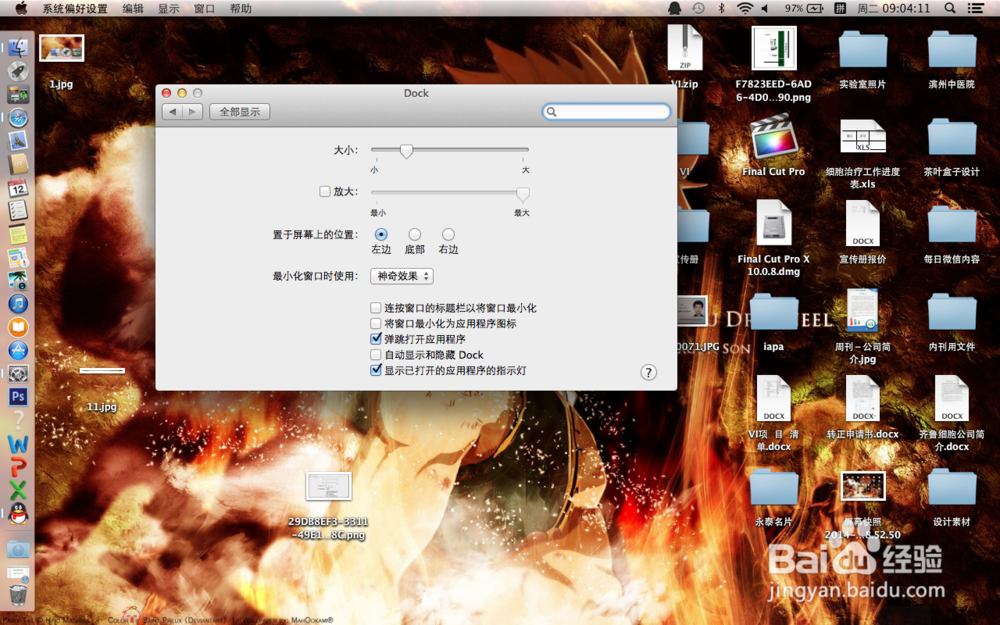This screenshot has height=625, width=1000.
Task: Check 将窗口最小化为应用程序图标 option
Action: 376,323
